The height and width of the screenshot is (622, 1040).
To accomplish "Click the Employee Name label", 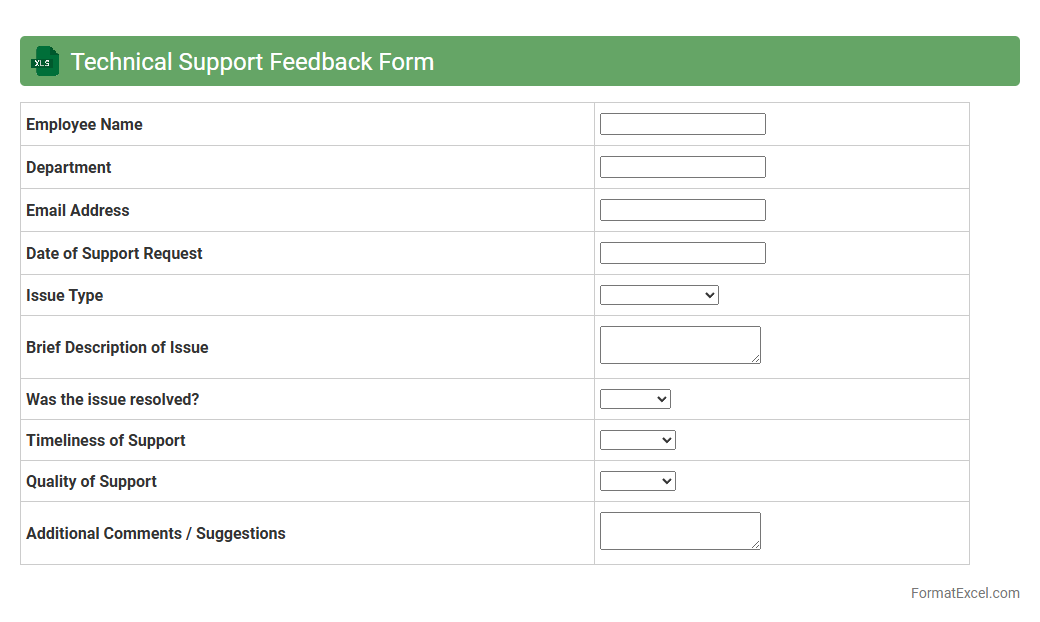I will tap(84, 124).
